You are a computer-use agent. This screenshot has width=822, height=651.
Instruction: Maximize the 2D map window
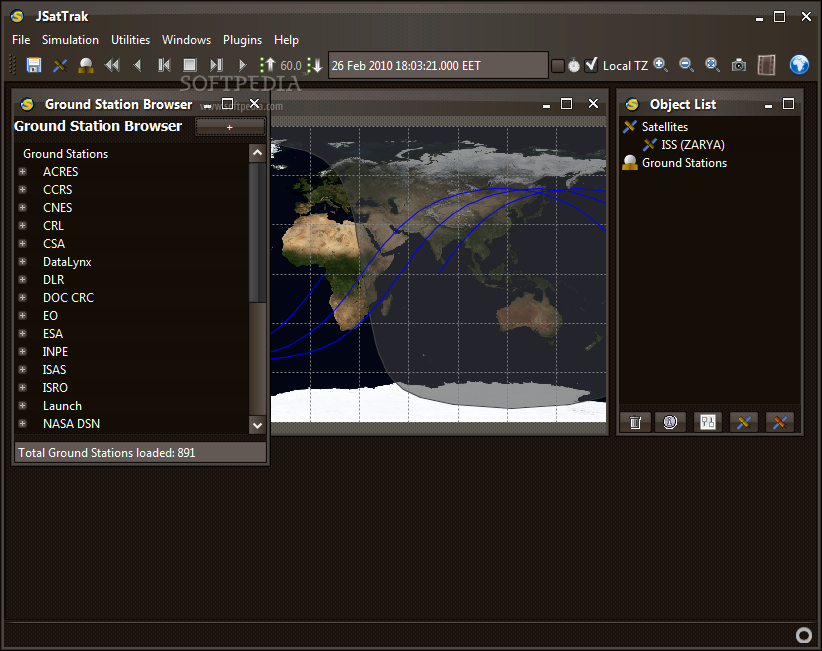coord(566,104)
